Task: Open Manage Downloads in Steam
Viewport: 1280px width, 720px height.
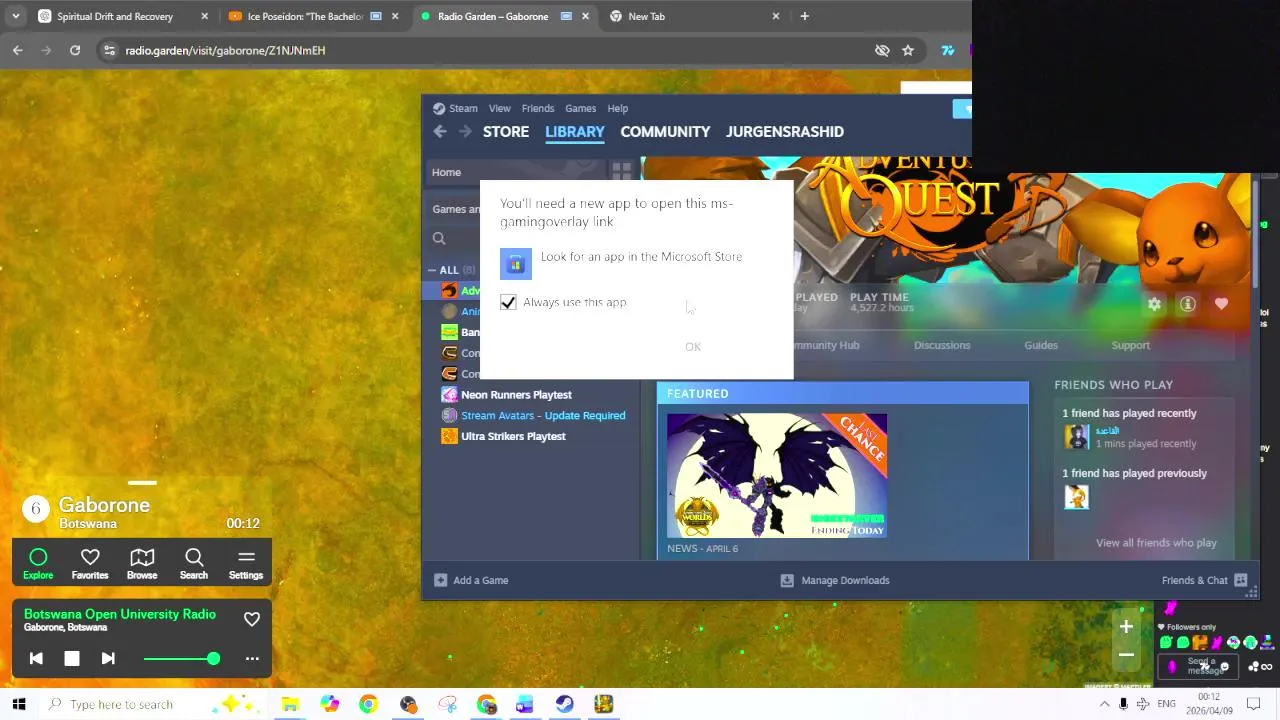Action: tap(835, 580)
